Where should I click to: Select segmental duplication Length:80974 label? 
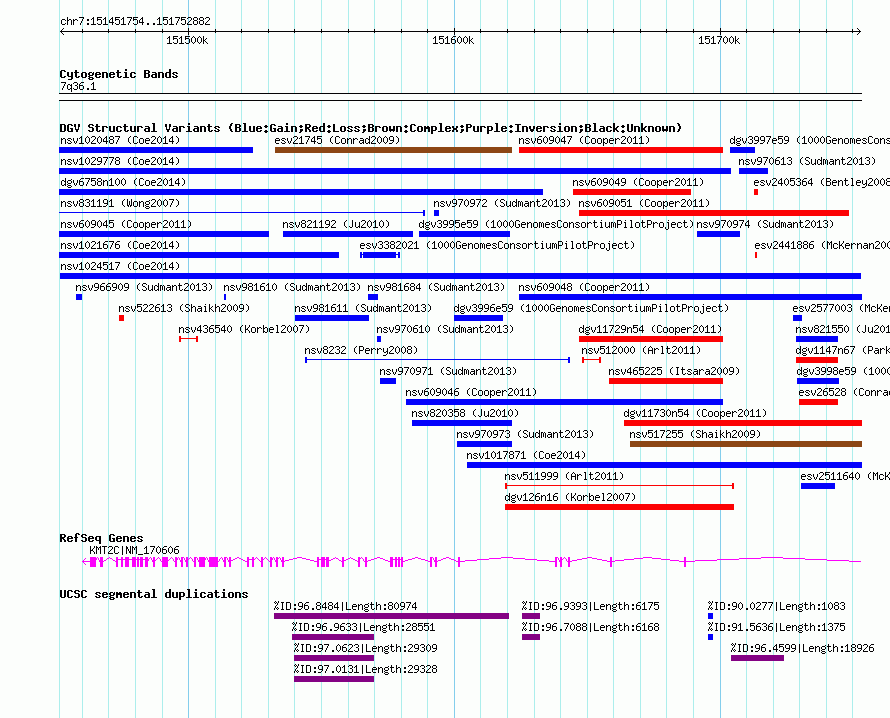pos(346,606)
